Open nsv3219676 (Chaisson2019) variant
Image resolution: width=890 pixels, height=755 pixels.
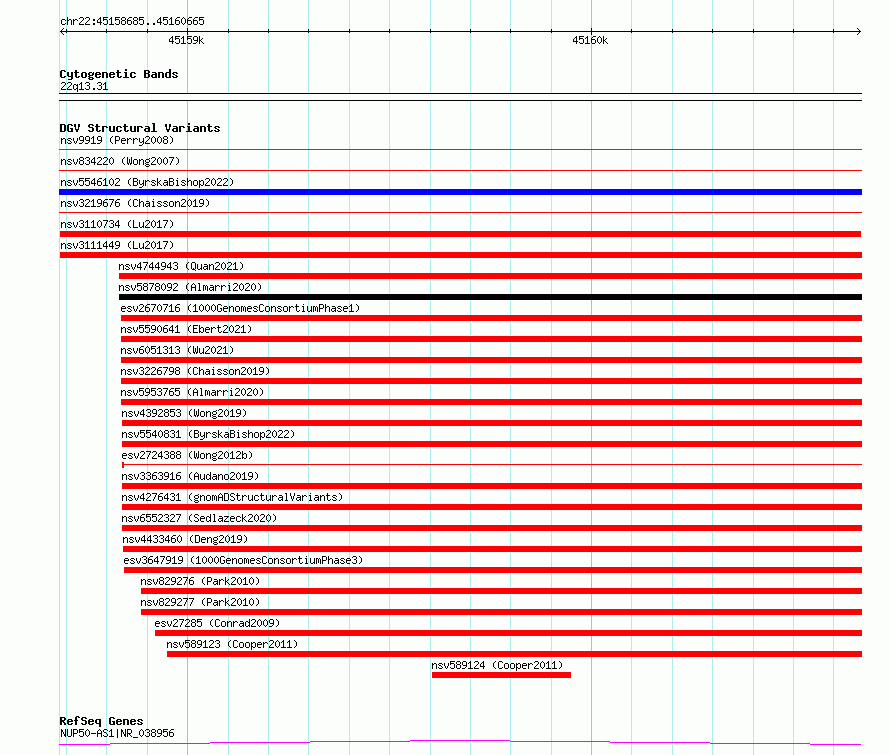click(135, 203)
